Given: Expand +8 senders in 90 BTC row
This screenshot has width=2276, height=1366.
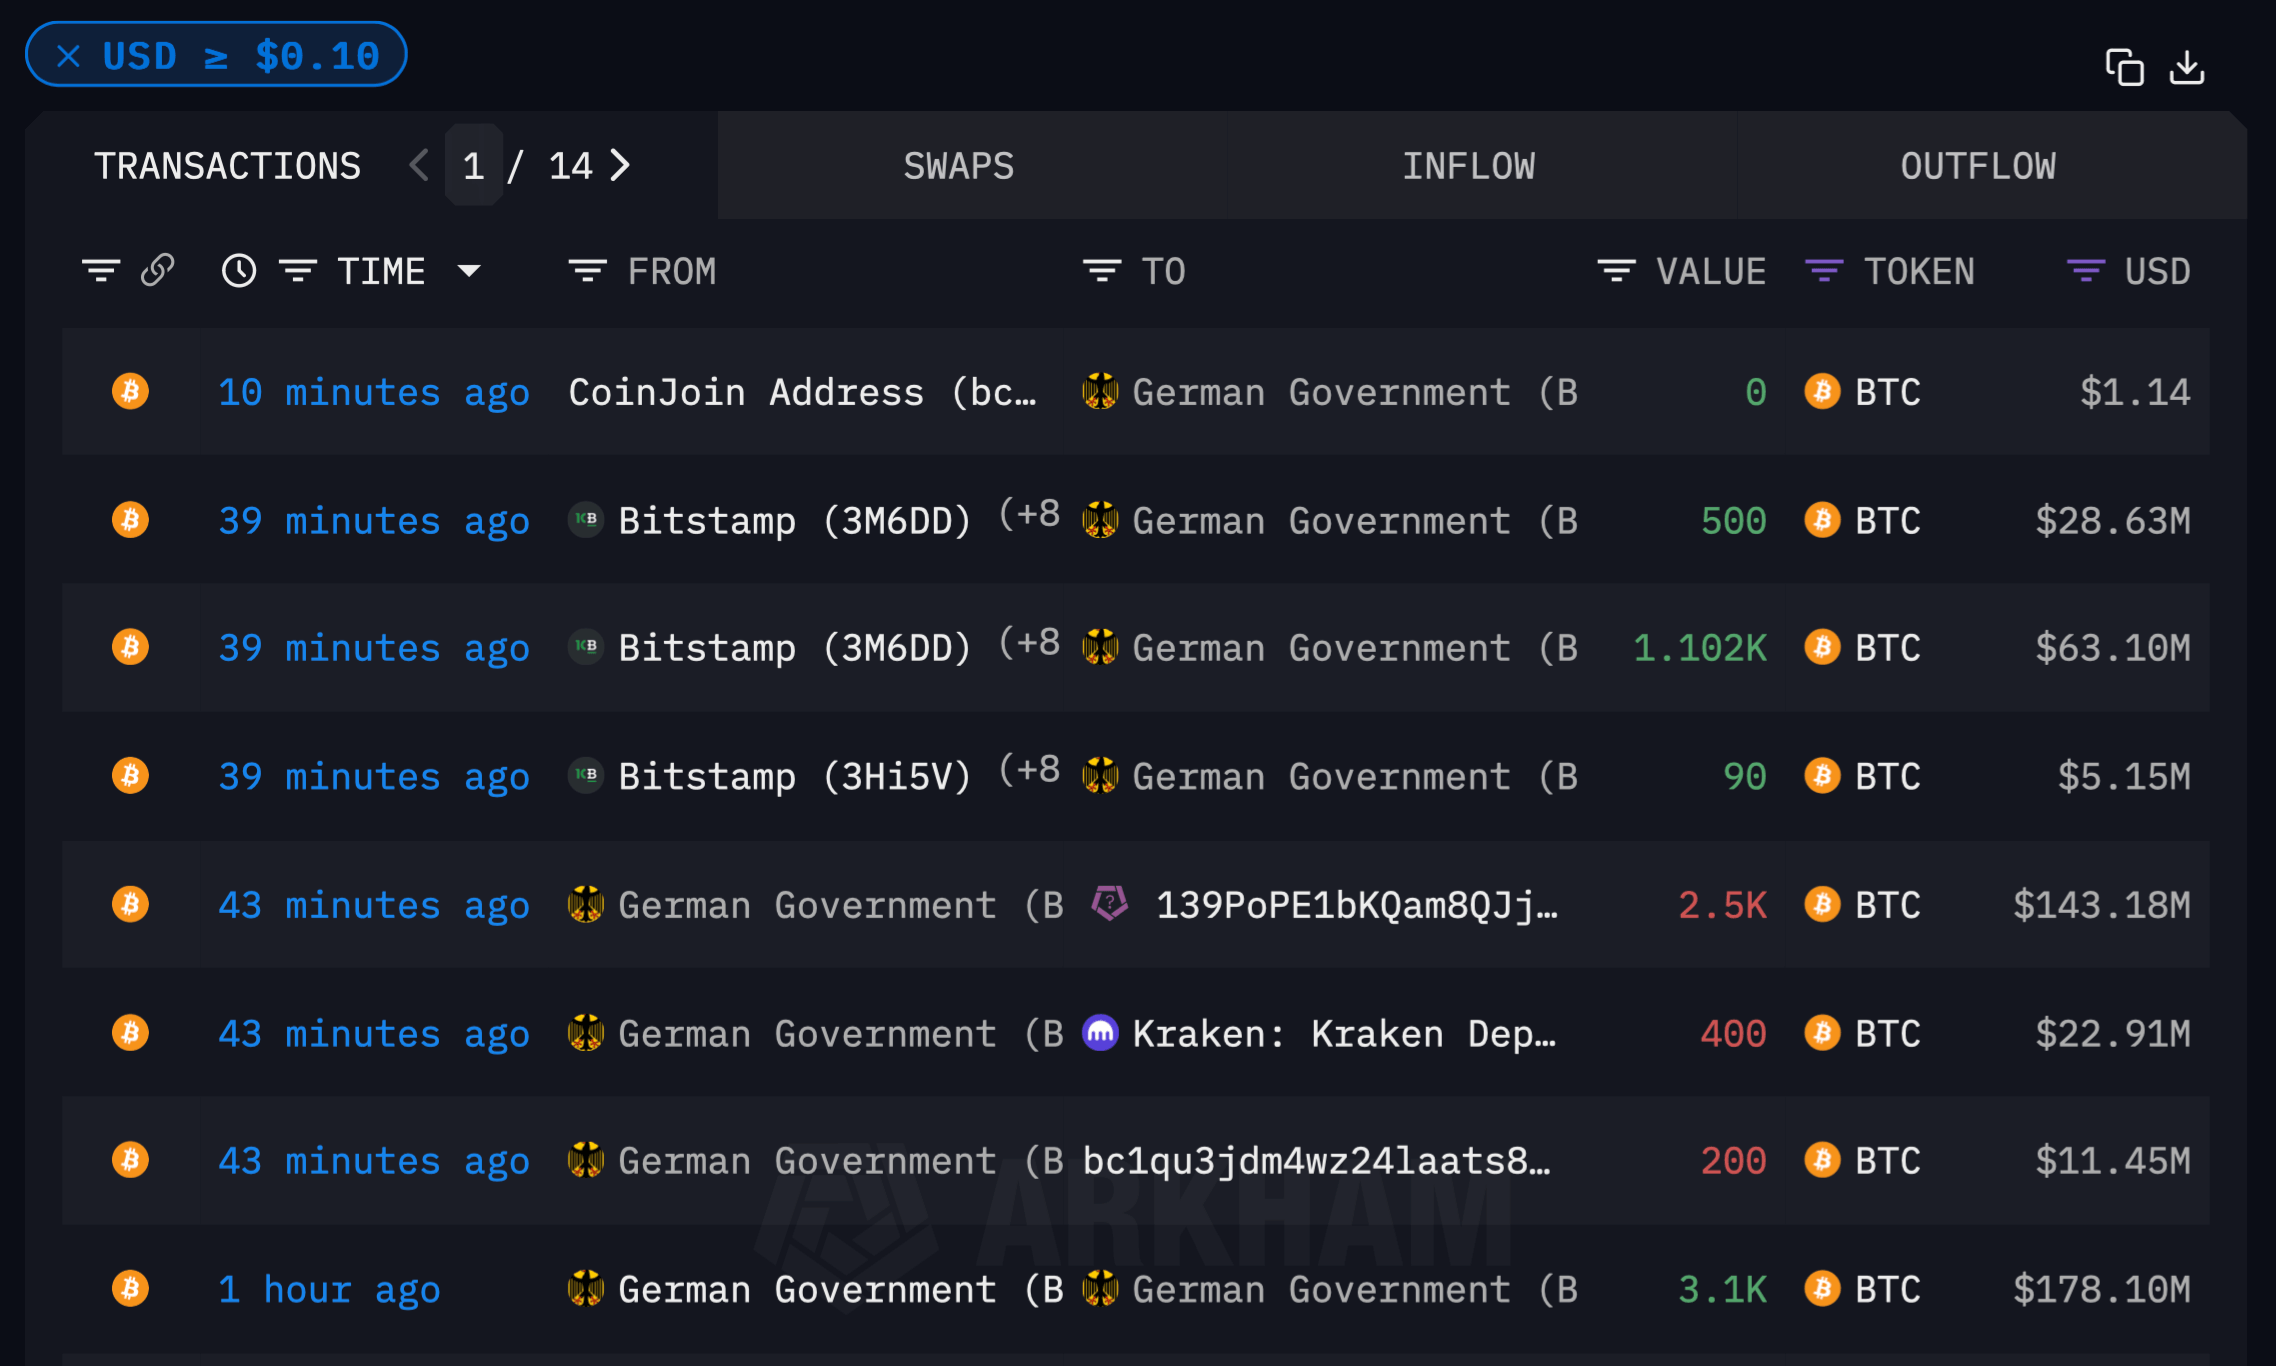Looking at the screenshot, I should (1030, 770).
